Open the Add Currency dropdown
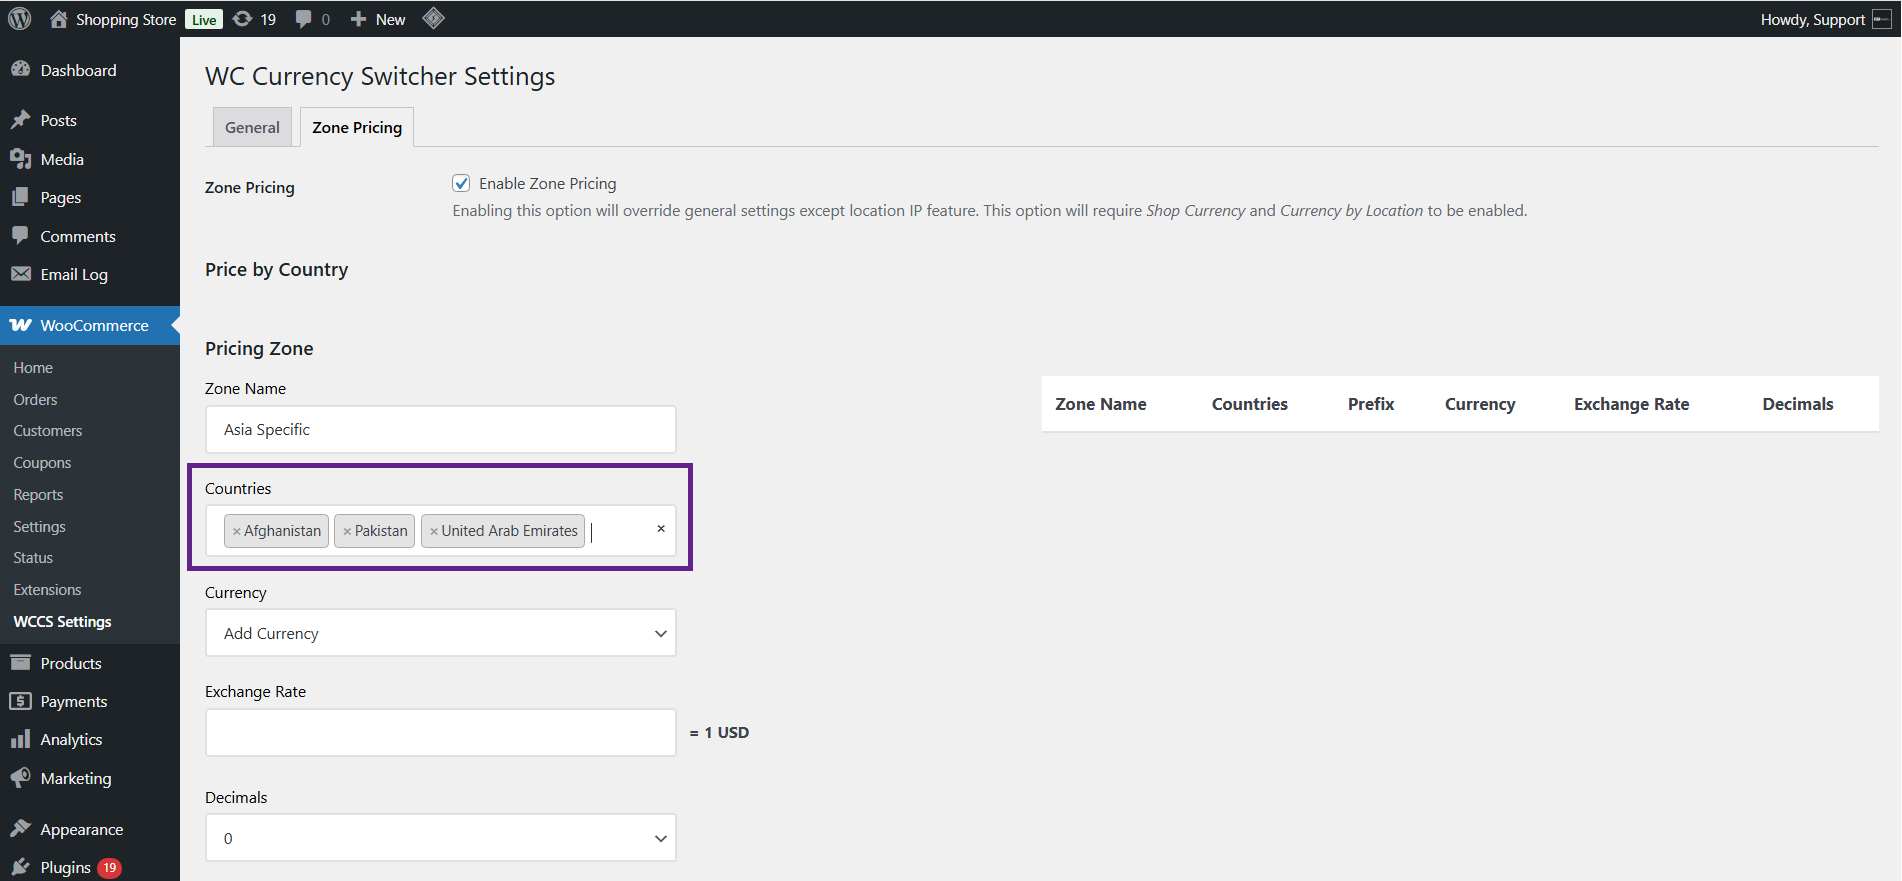Screen dimensions: 1902x881 click(441, 633)
